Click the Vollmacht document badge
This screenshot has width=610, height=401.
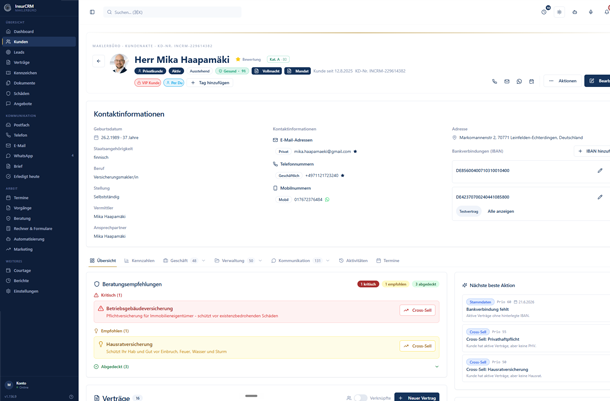266,71
